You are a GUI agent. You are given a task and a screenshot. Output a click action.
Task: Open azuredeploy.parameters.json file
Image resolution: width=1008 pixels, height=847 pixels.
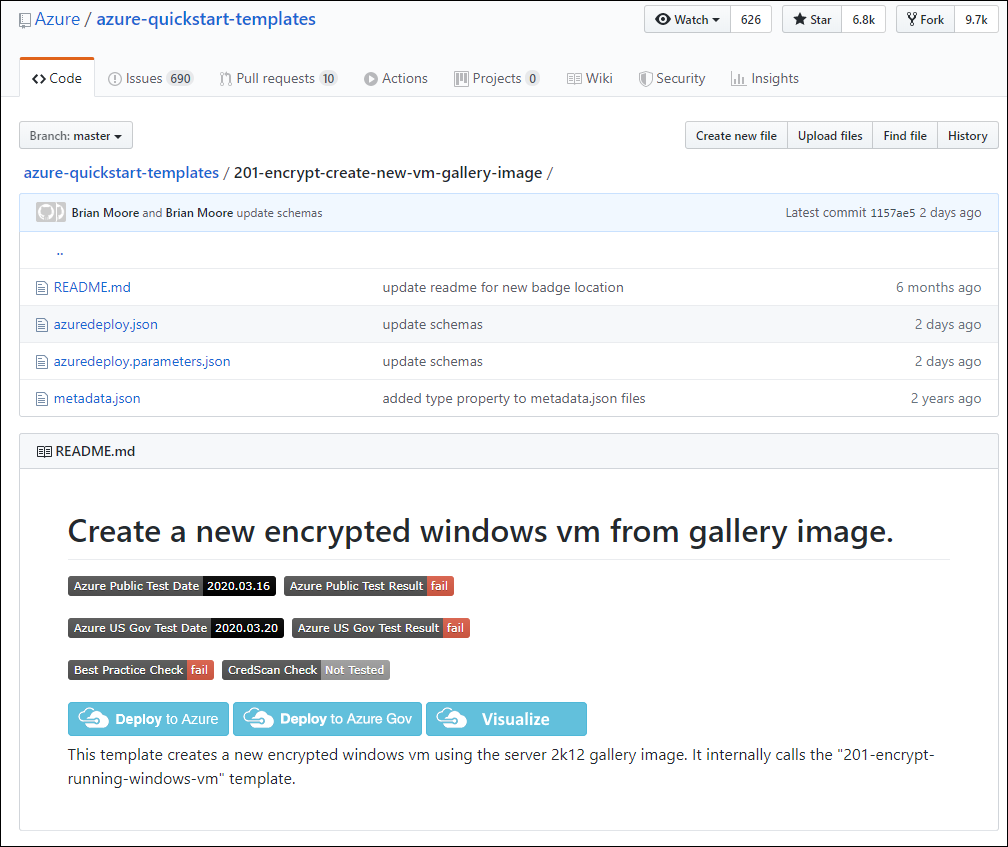[x=141, y=362]
